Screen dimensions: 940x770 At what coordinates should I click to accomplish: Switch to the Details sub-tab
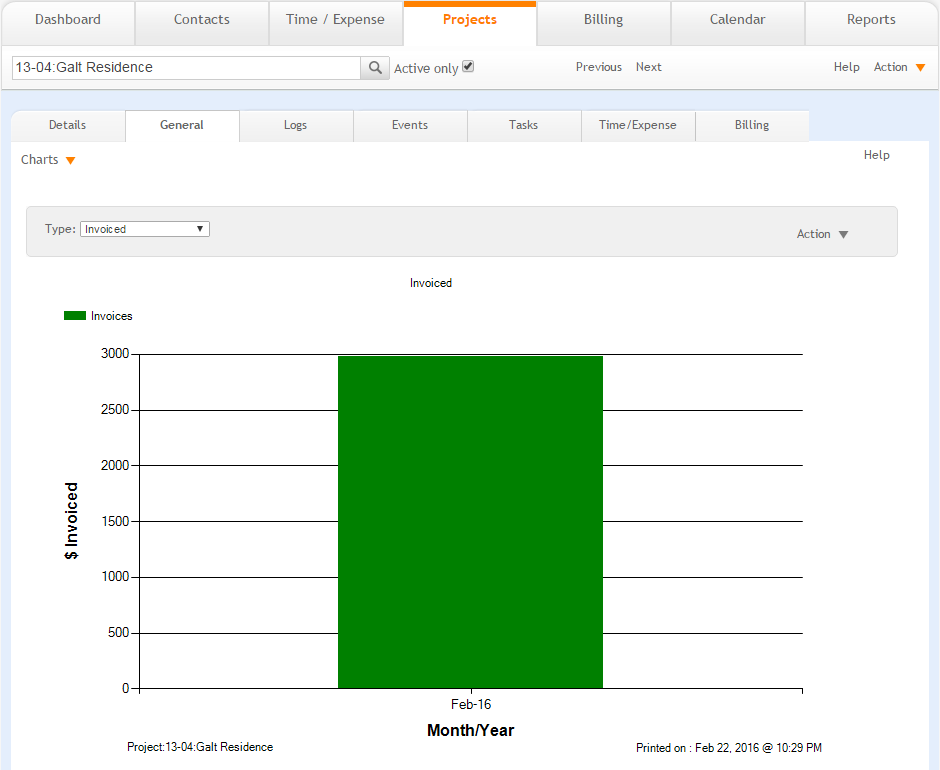[68, 125]
